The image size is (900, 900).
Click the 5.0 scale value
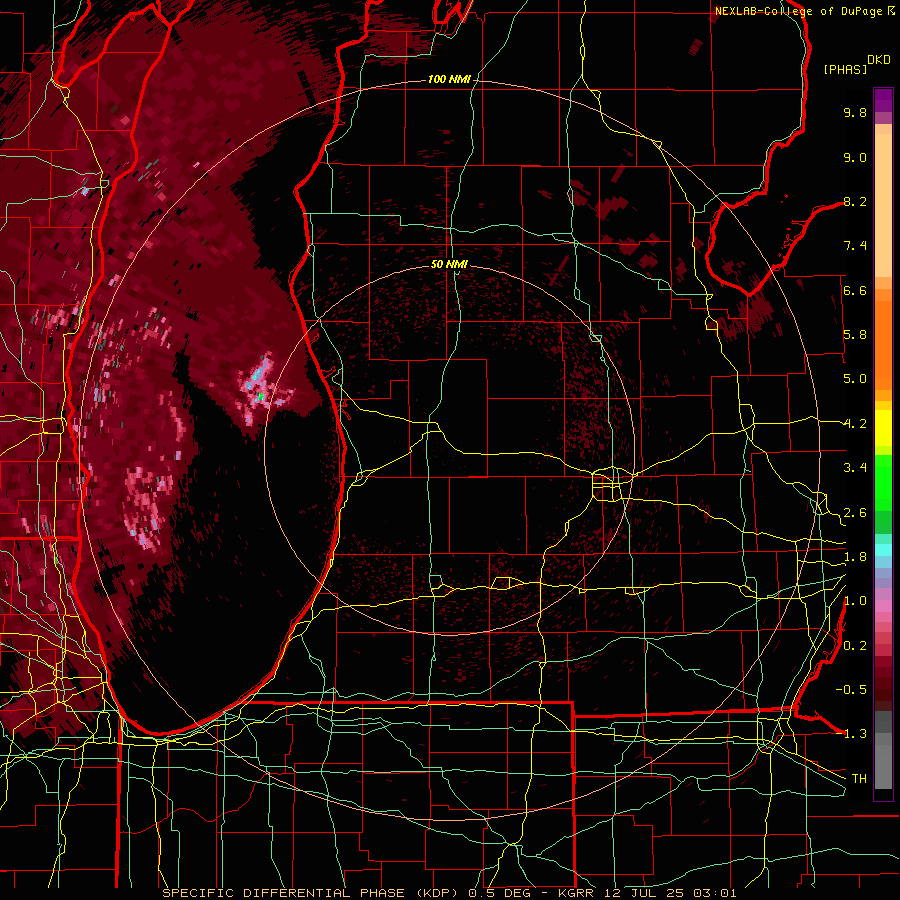click(855, 379)
